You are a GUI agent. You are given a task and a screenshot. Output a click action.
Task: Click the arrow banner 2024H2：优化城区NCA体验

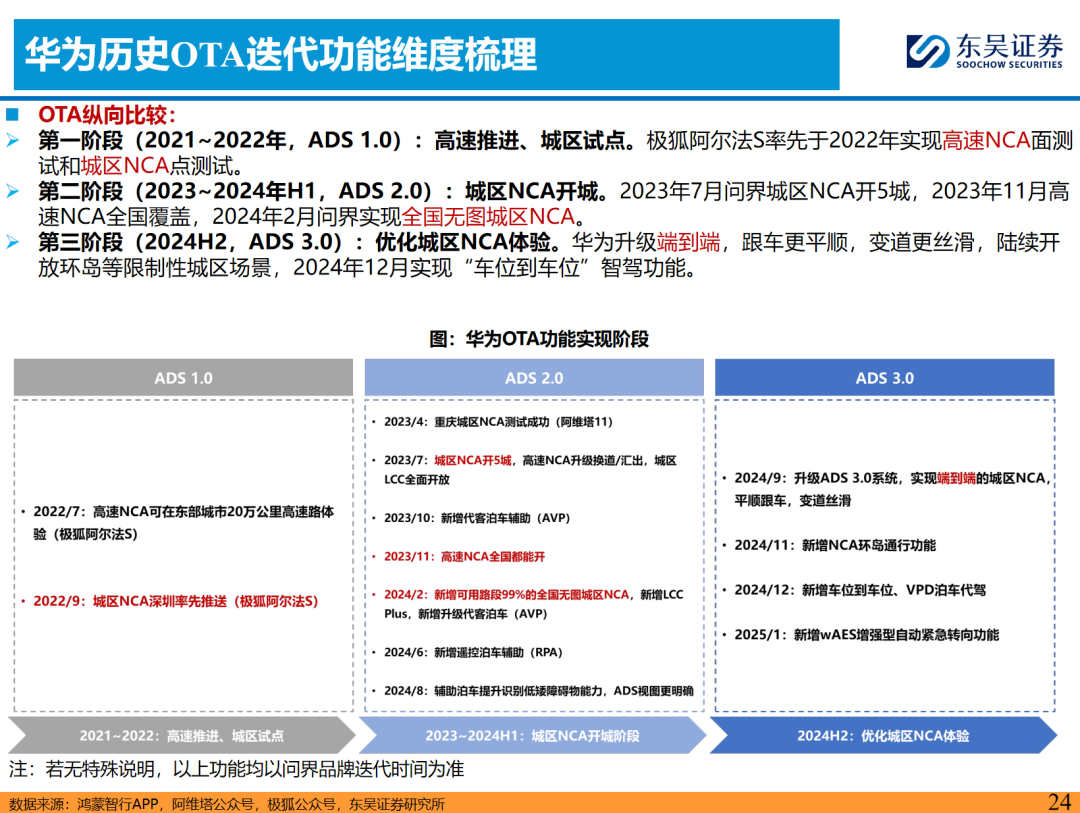tap(883, 735)
